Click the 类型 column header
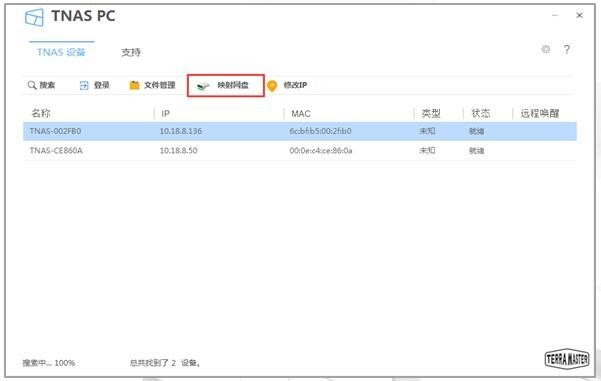This screenshot has height=381, width=601. (x=431, y=113)
